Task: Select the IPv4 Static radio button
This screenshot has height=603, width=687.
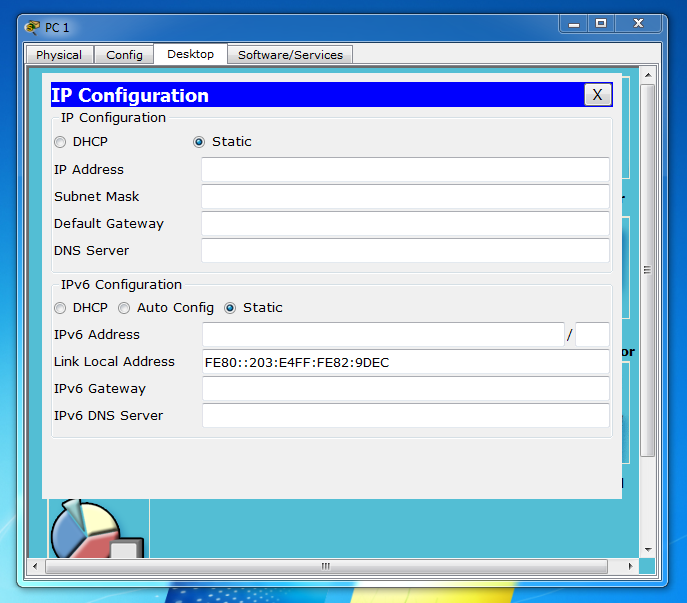Action: [x=199, y=142]
